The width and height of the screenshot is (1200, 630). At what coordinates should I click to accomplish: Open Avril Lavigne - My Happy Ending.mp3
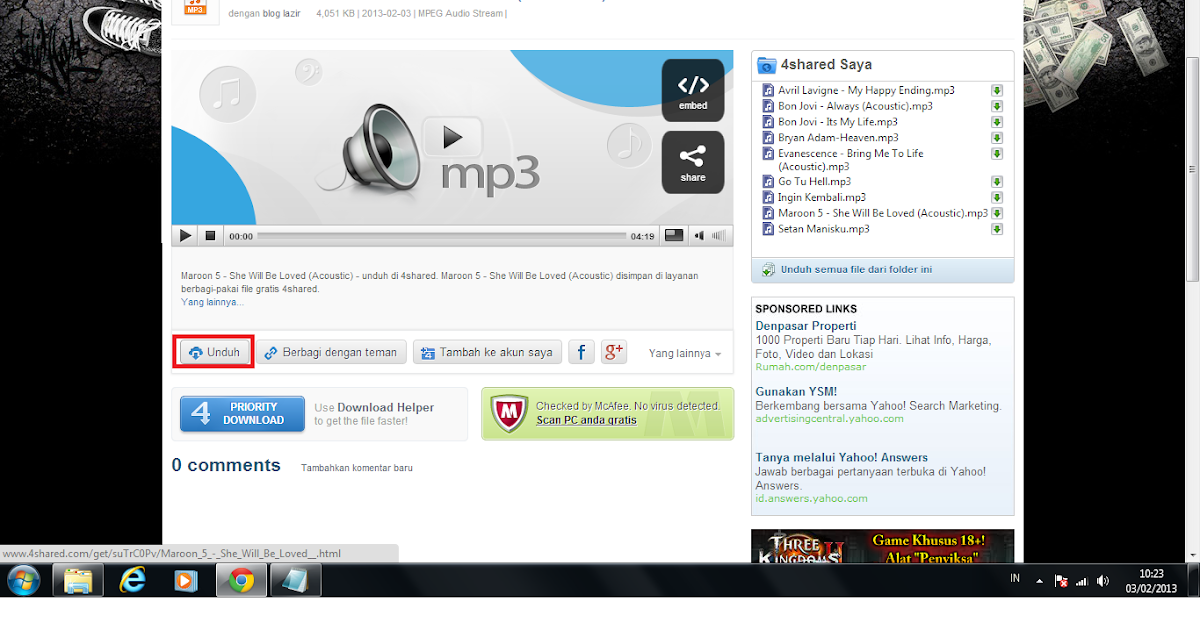click(x=866, y=90)
